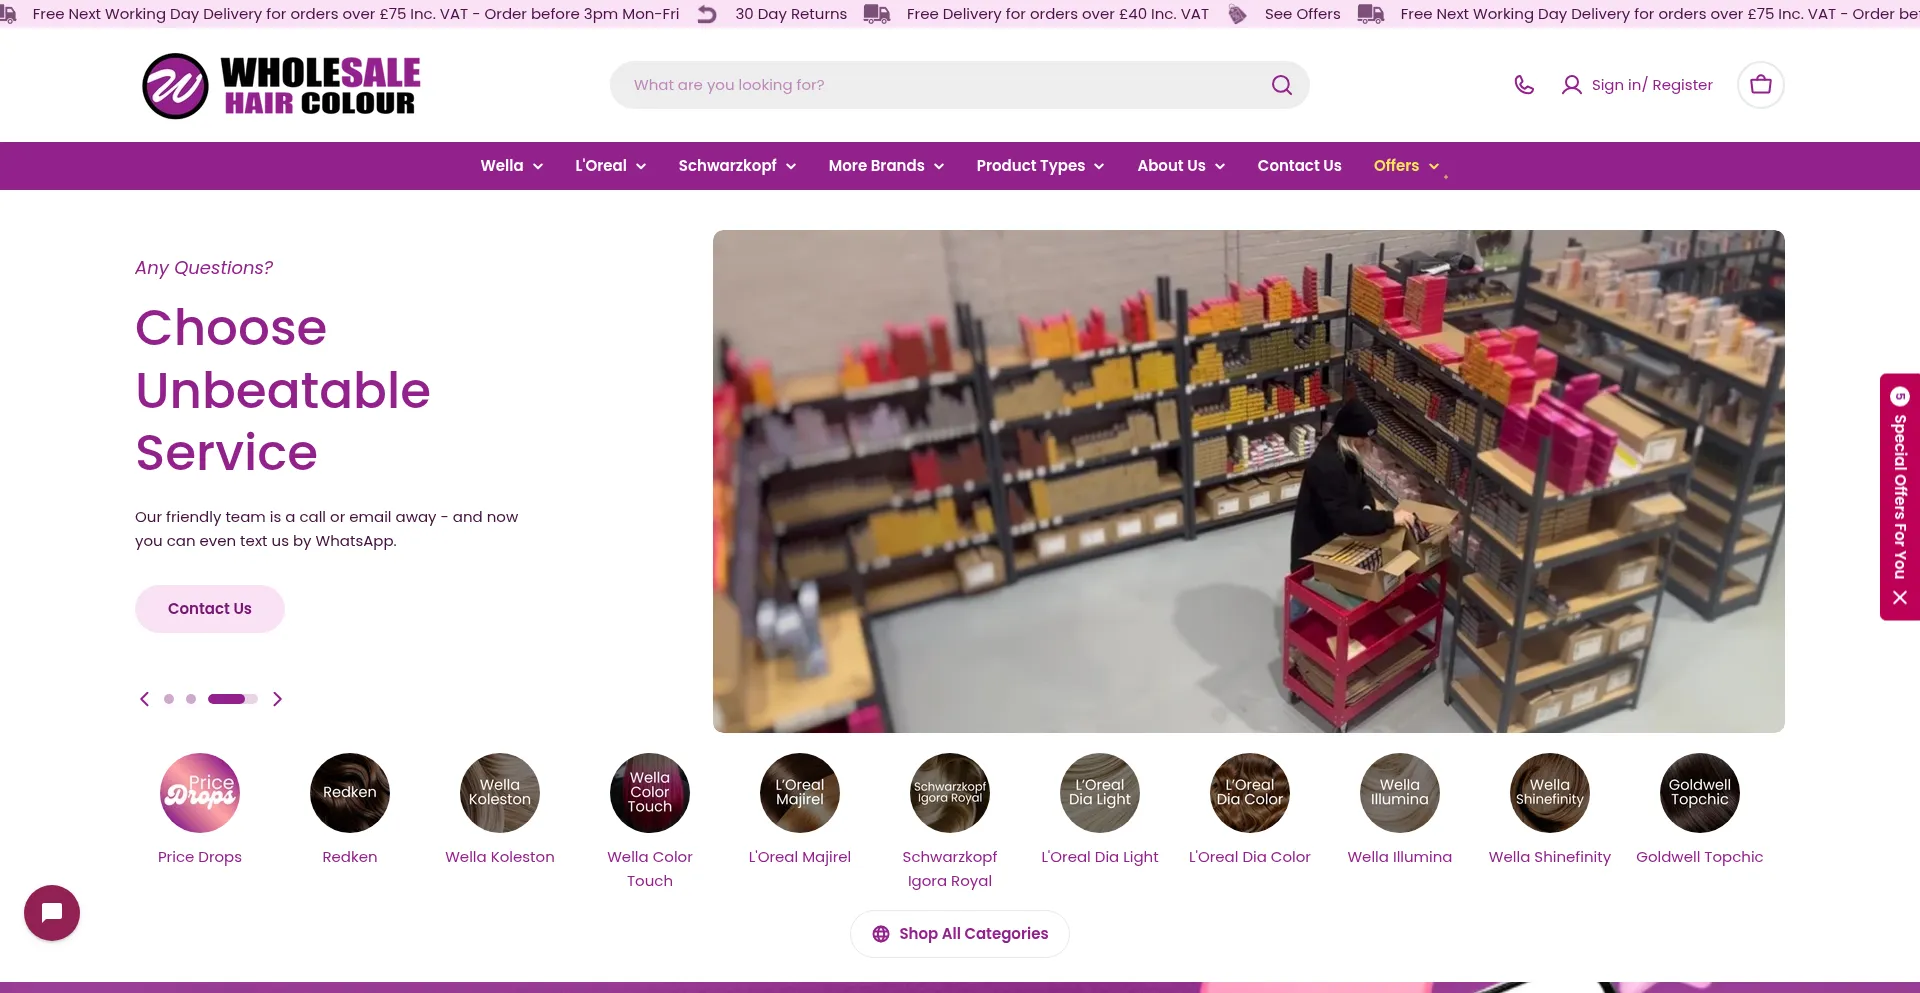Close the Special Offers side tab

(x=1900, y=597)
